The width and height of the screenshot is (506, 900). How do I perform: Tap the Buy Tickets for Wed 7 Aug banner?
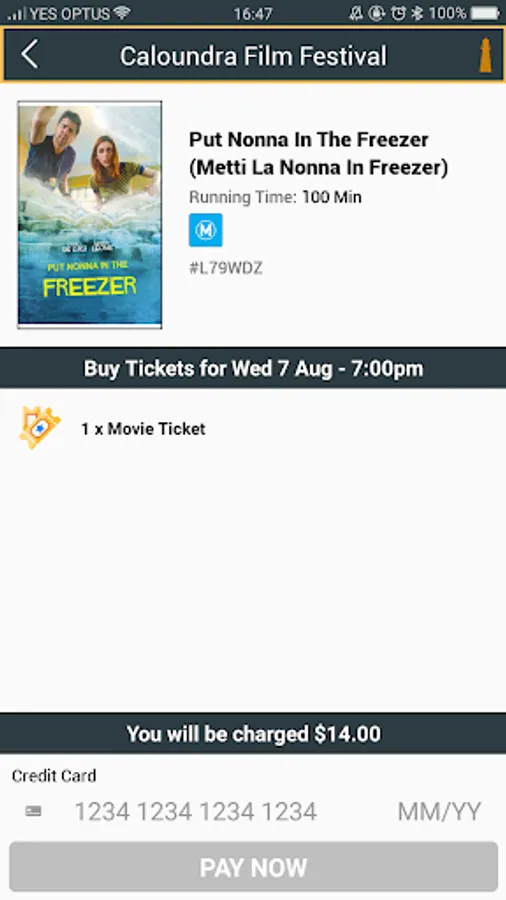click(x=253, y=368)
